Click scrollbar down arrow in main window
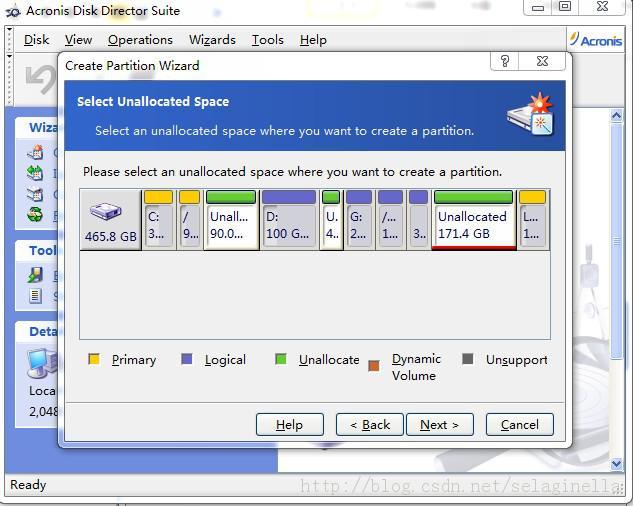This screenshot has width=633, height=506. coord(616,464)
